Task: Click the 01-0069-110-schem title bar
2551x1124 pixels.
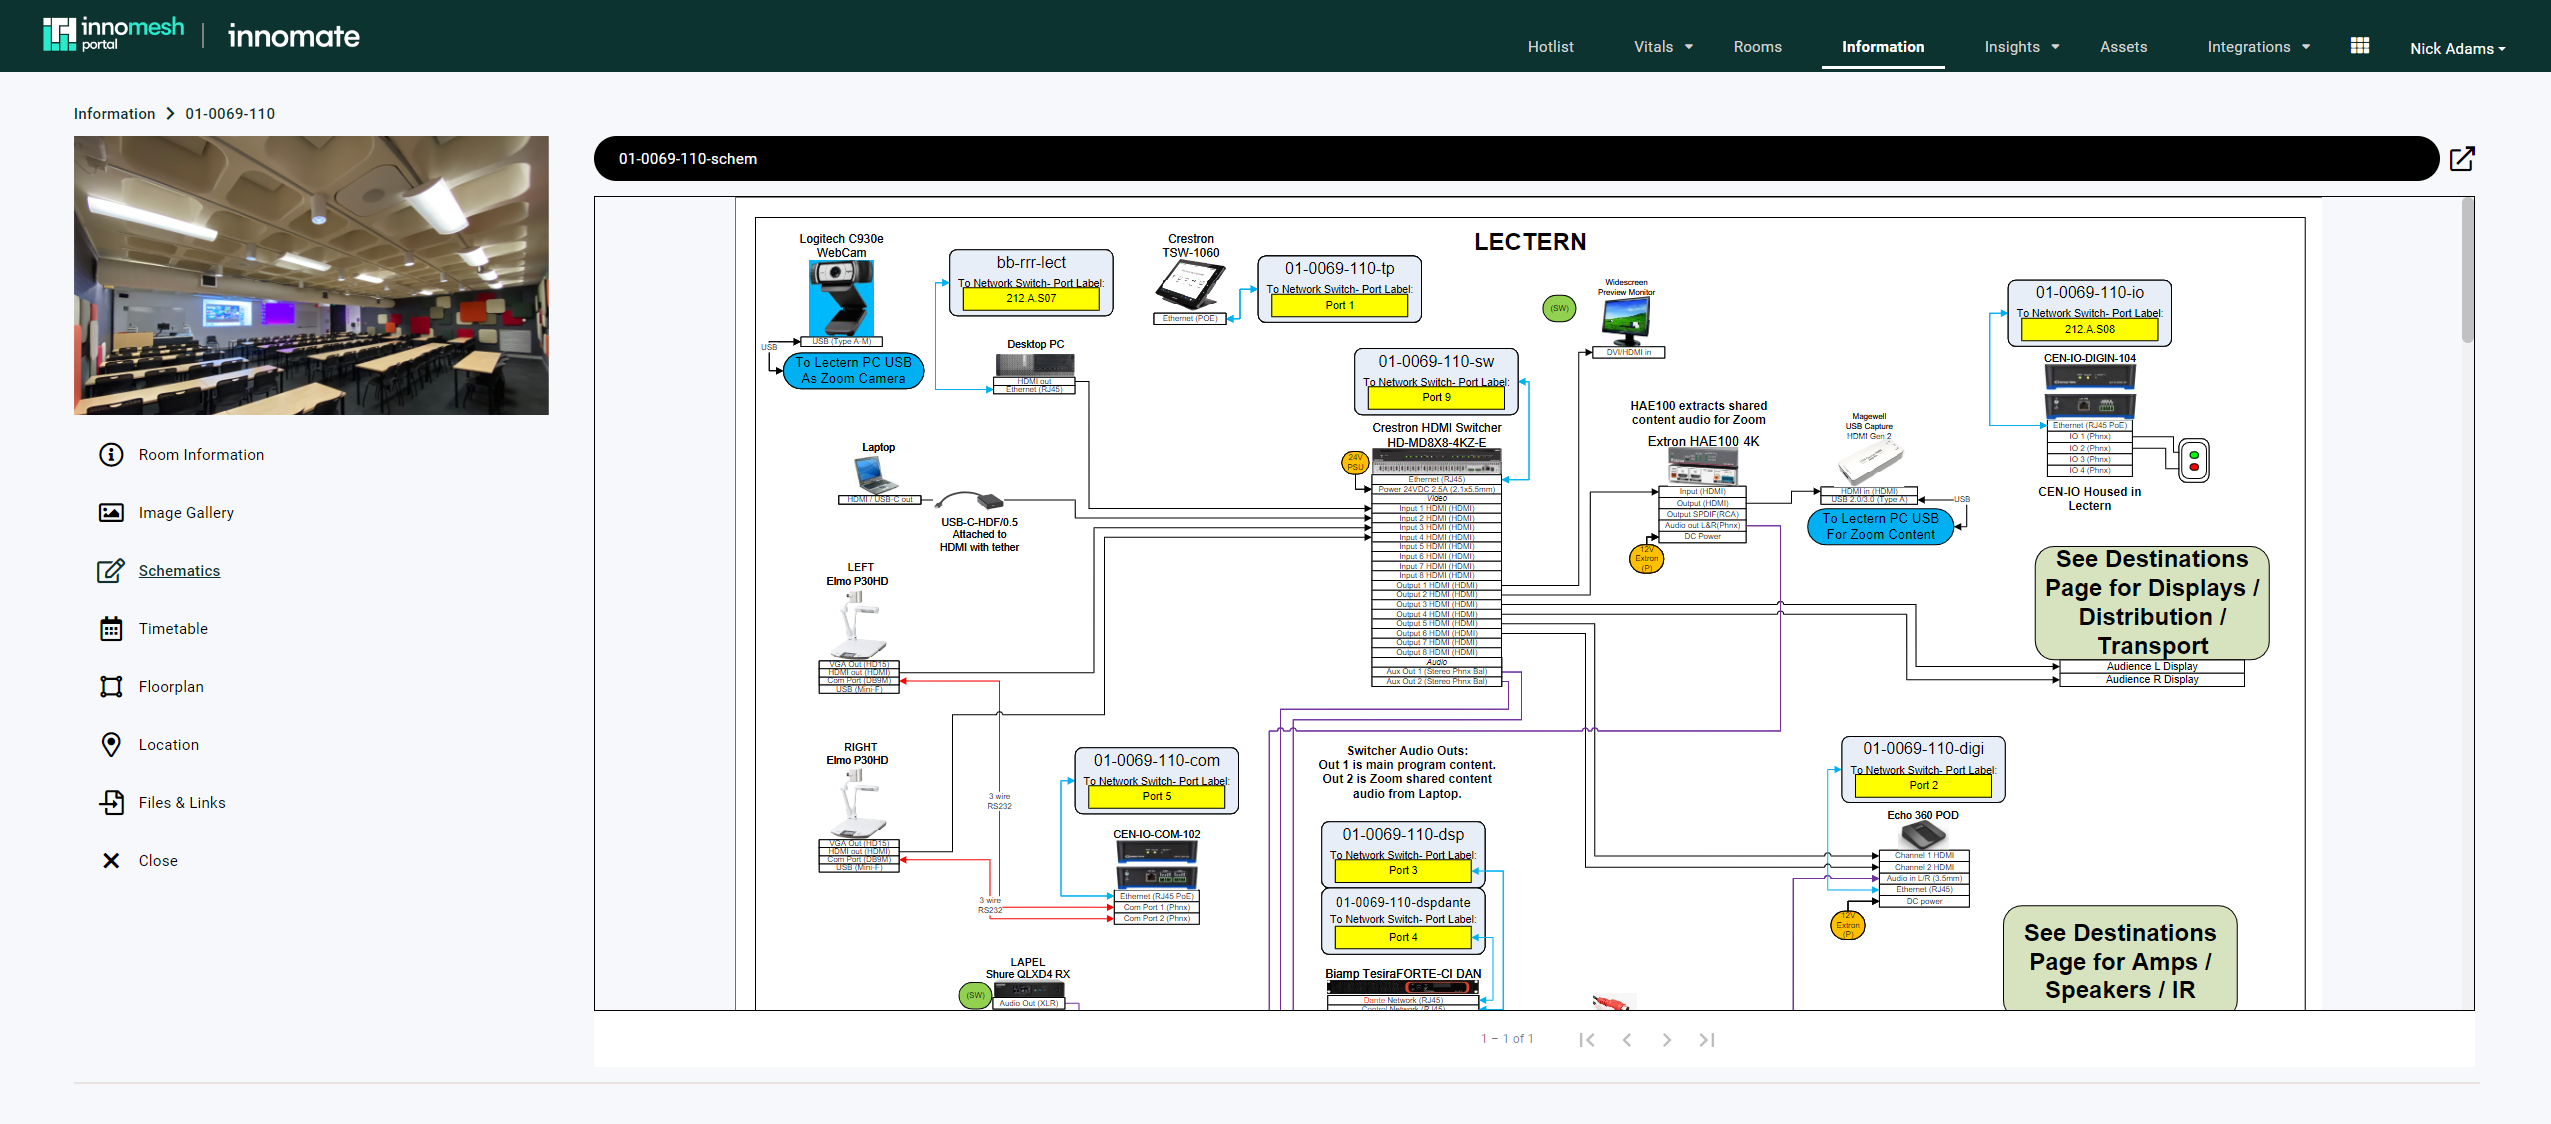Action: click(1516, 159)
